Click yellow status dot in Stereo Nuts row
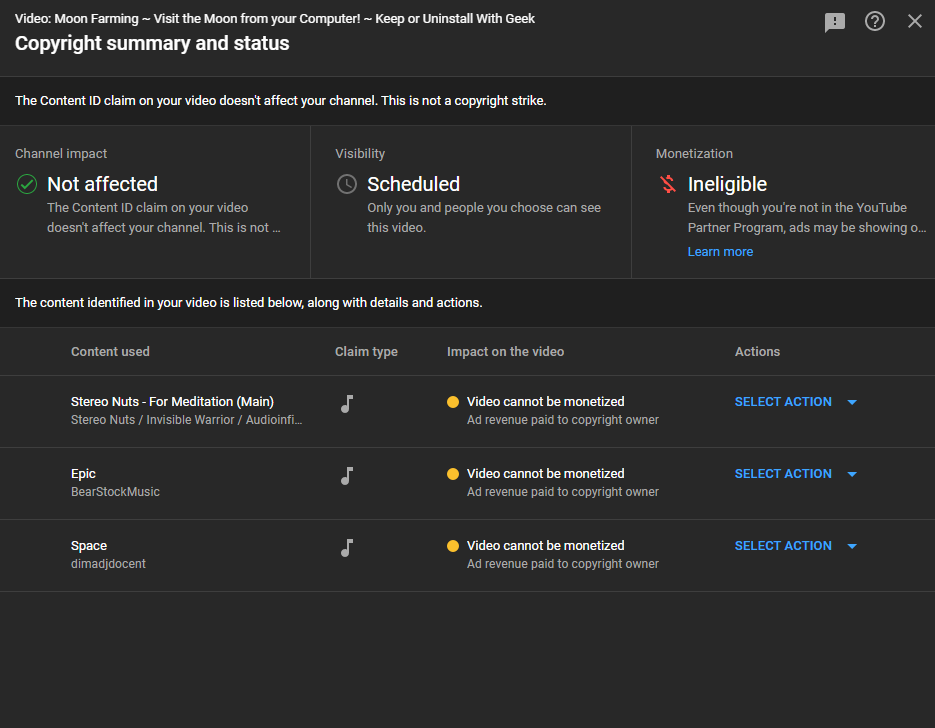 click(453, 402)
